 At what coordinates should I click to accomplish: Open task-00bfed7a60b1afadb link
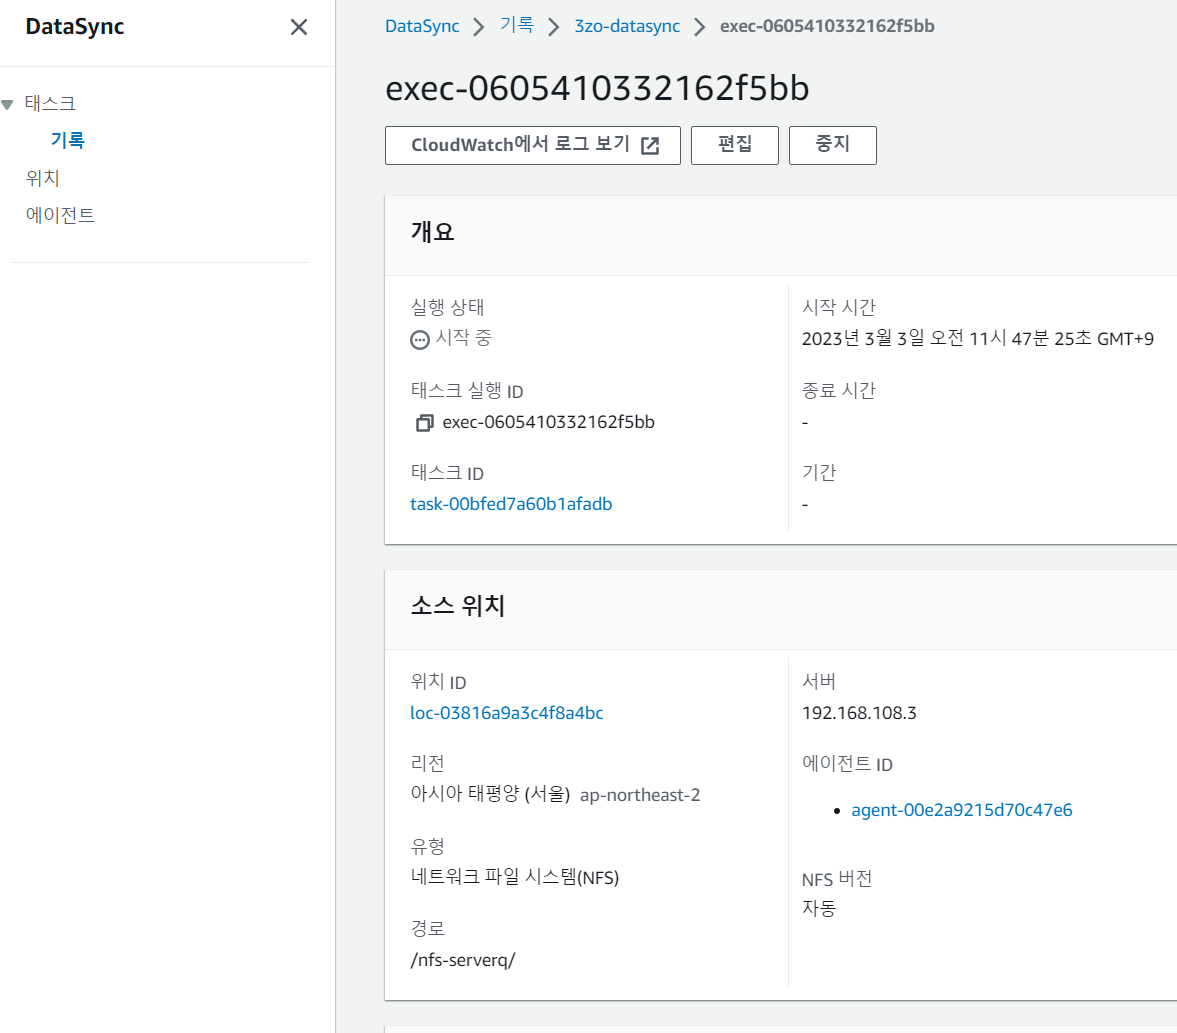[x=511, y=504]
